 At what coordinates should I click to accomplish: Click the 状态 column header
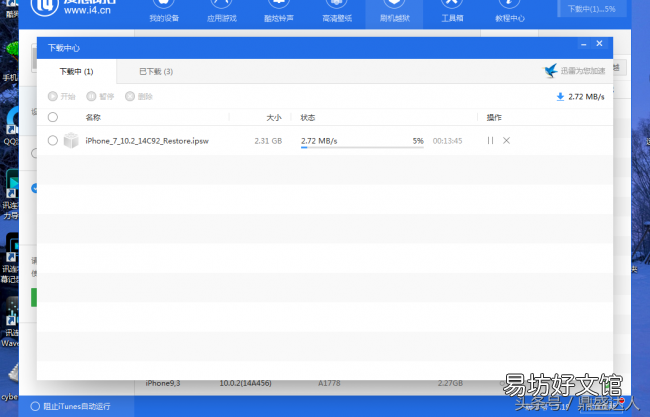tap(308, 118)
